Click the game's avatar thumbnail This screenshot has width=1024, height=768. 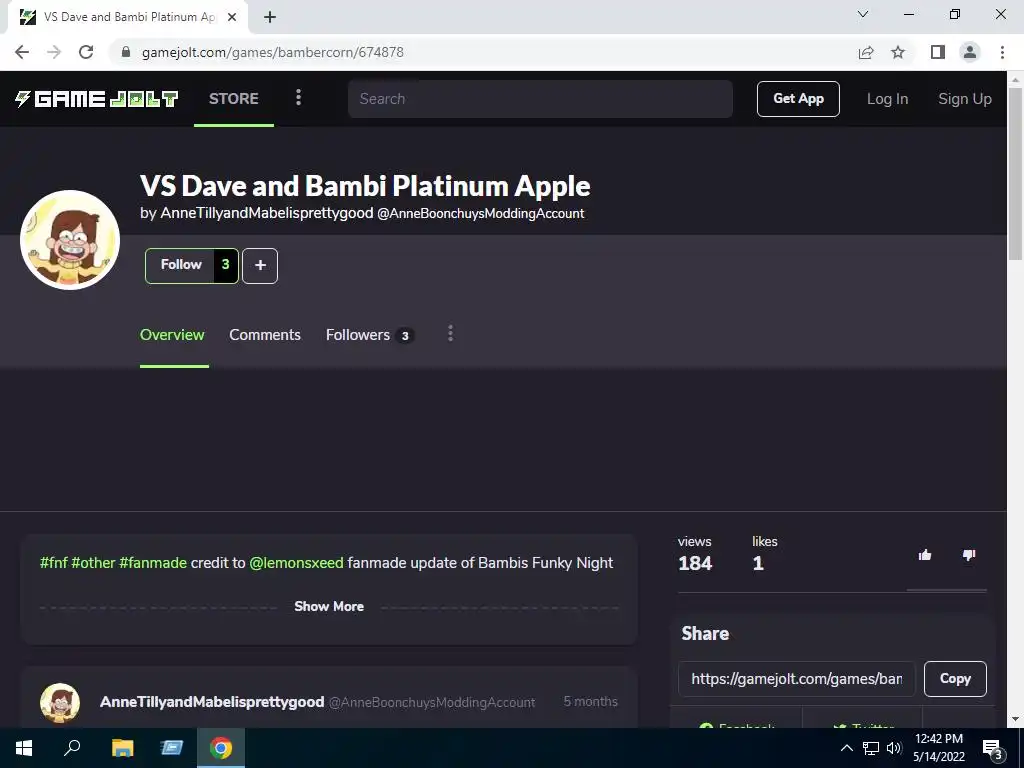(x=70, y=240)
